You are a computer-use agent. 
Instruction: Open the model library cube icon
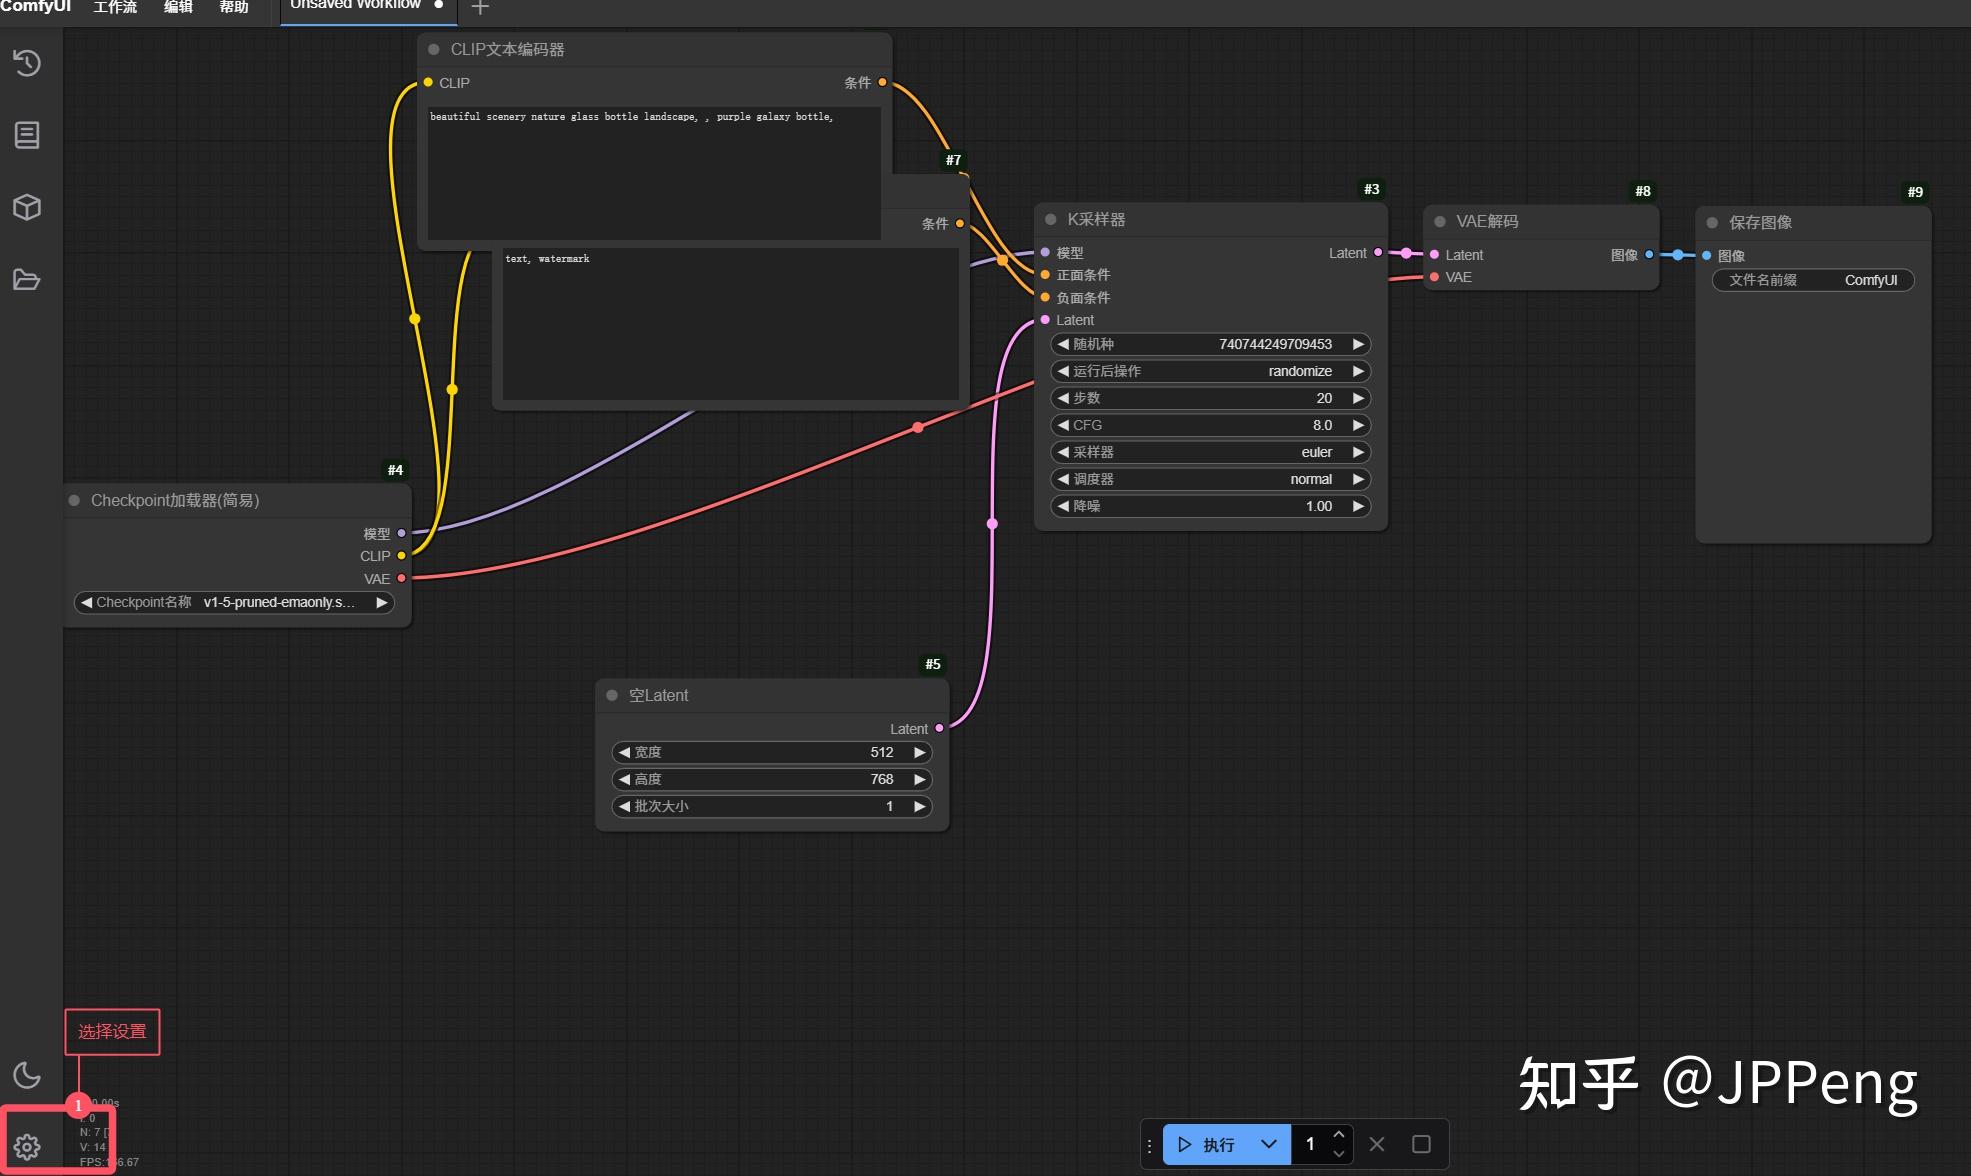[x=27, y=207]
